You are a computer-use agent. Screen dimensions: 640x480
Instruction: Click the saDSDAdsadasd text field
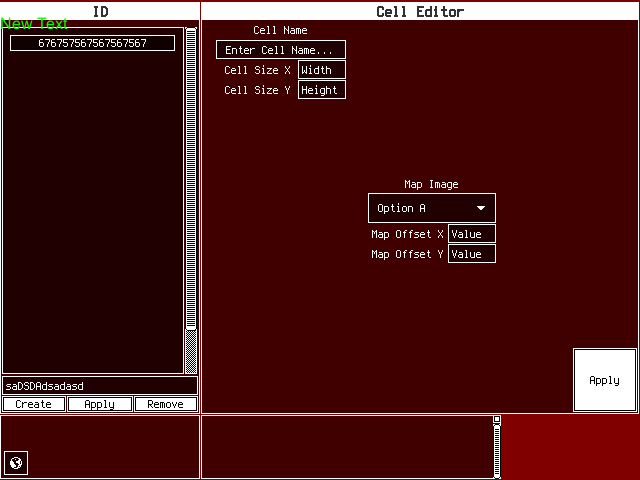[x=100, y=386]
